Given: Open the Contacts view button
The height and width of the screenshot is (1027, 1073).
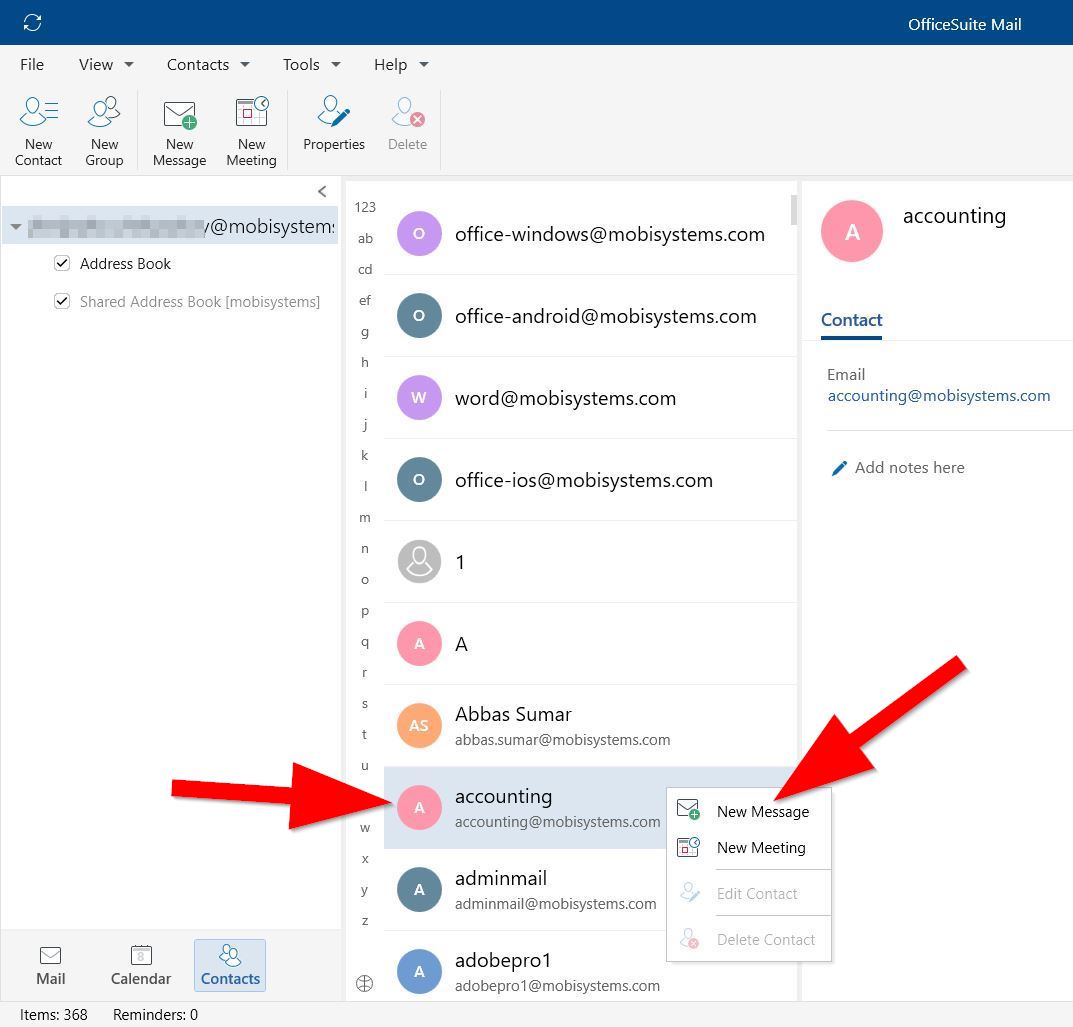Looking at the screenshot, I should pyautogui.click(x=230, y=965).
